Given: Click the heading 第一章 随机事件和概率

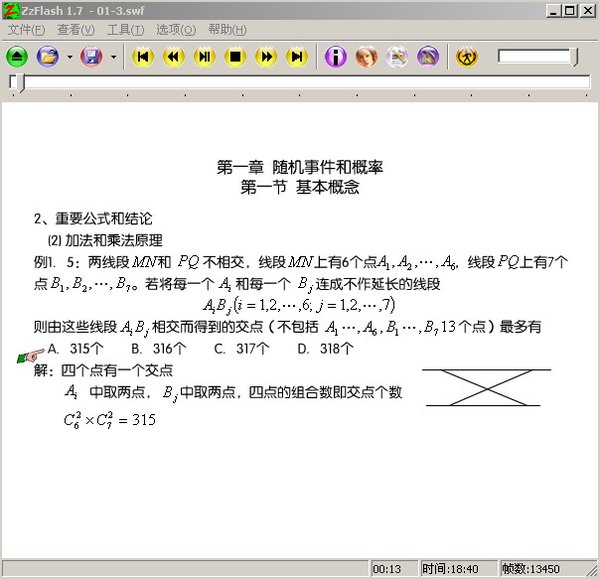Looking at the screenshot, I should point(300,167).
